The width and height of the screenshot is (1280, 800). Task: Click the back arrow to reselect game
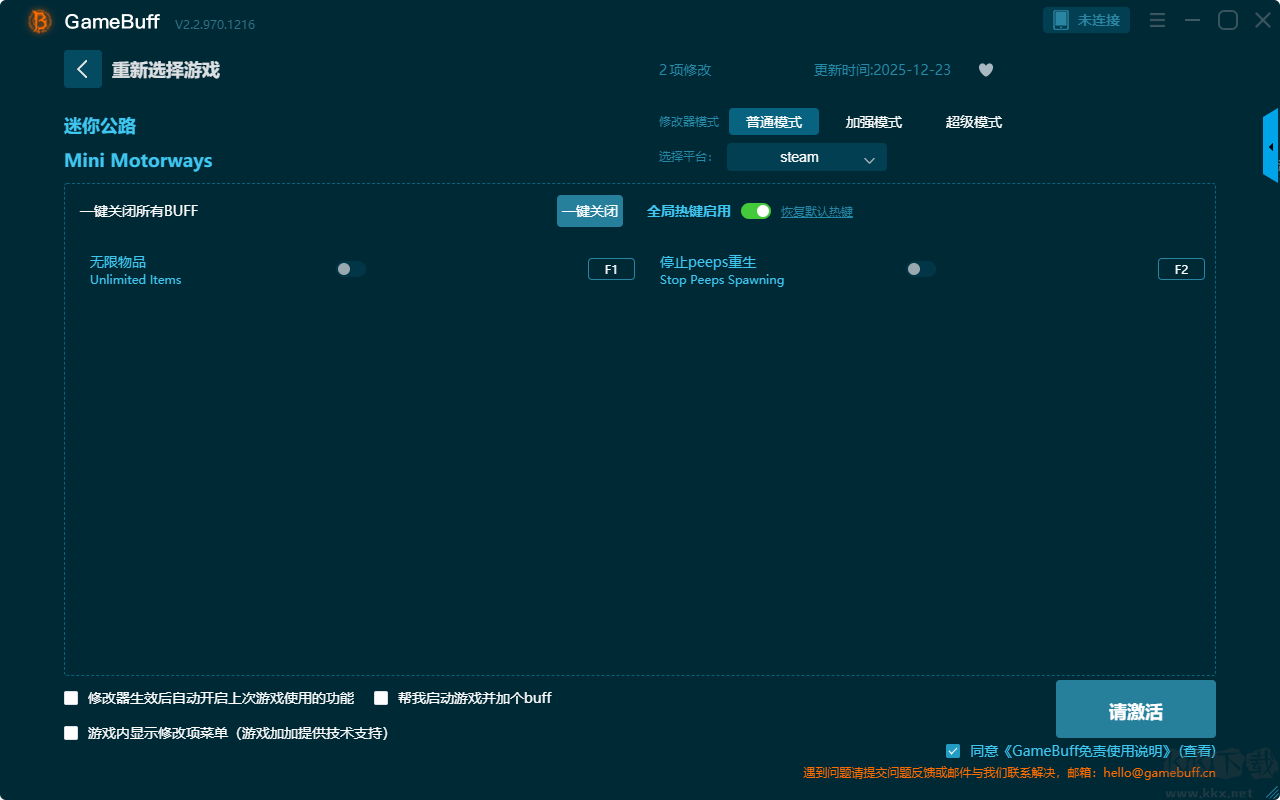tap(83, 69)
